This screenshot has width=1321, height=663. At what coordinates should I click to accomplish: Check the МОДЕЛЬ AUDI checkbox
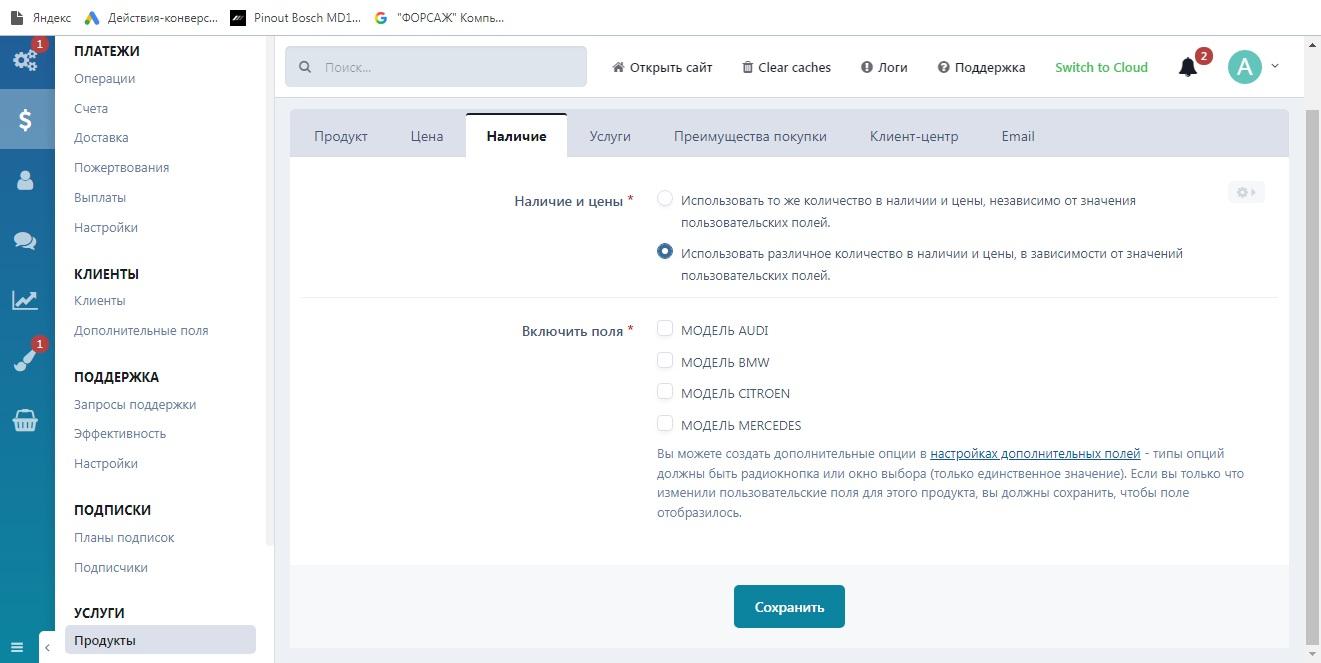point(665,329)
